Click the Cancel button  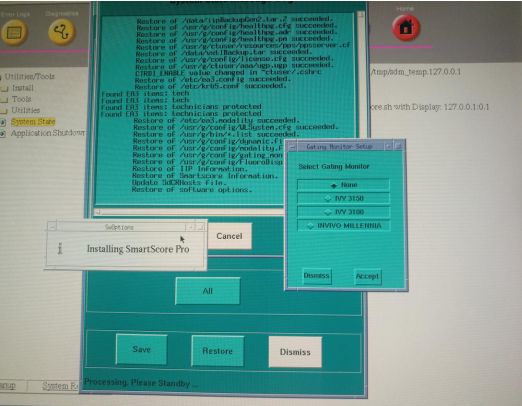229,236
